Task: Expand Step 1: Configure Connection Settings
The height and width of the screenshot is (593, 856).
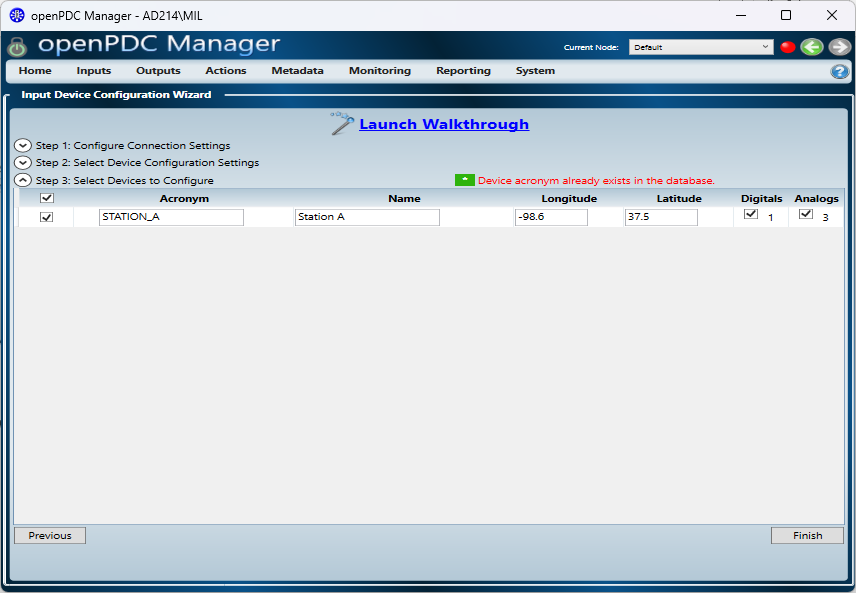Action: [23, 145]
